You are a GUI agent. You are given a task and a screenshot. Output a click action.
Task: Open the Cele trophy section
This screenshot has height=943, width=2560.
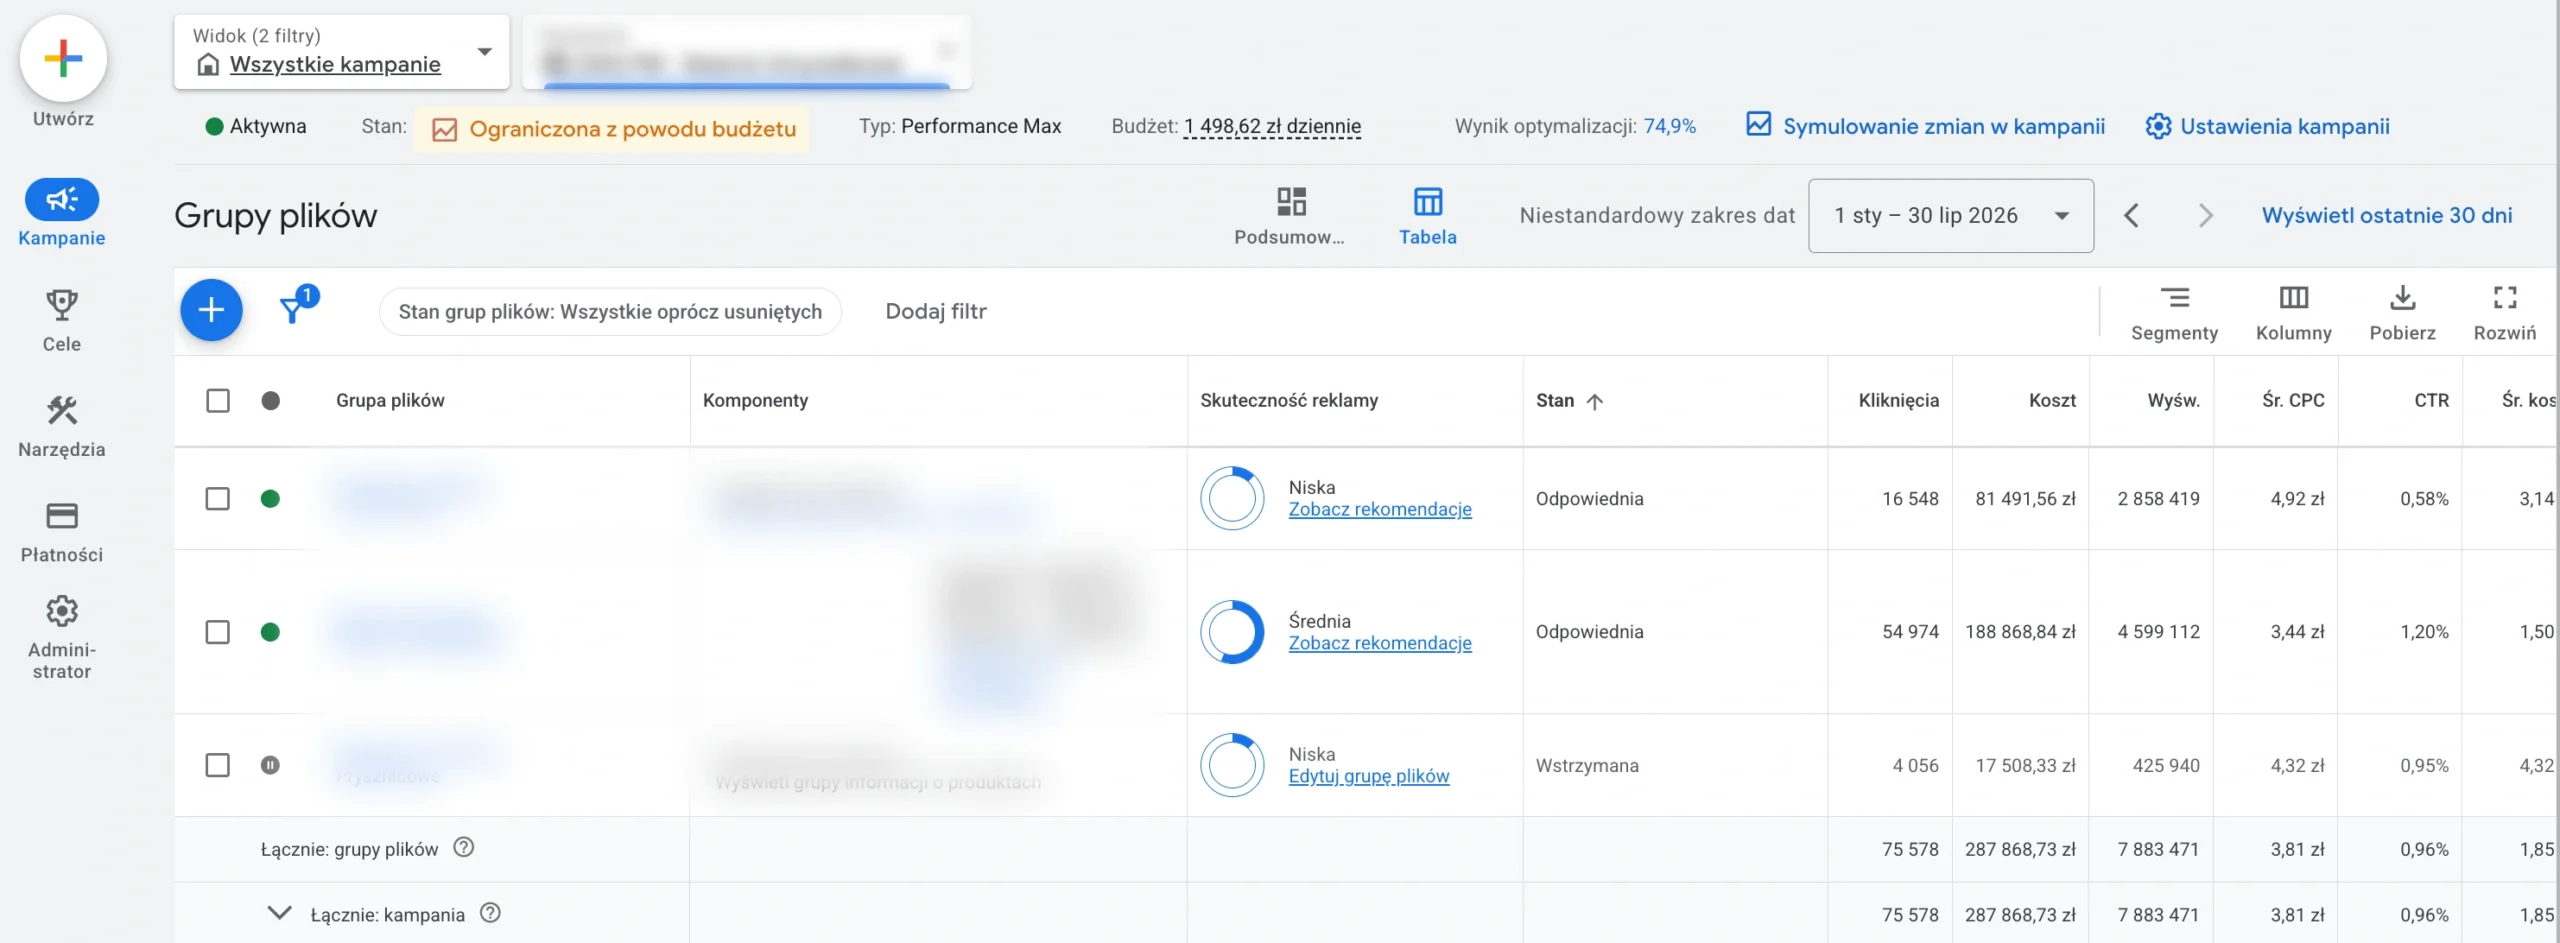pos(62,320)
